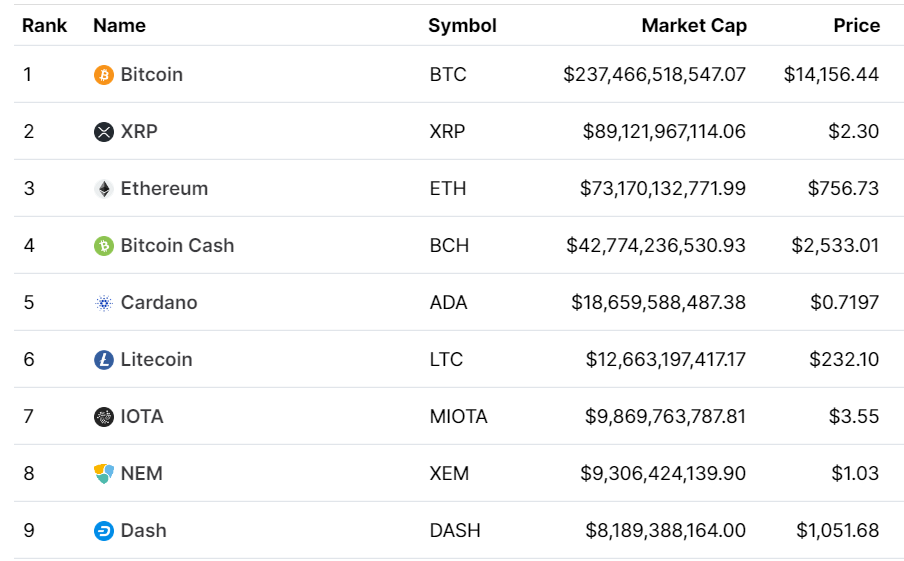Click the Cardano dotted logo icon
Screen dimensions: 904x561
point(104,303)
